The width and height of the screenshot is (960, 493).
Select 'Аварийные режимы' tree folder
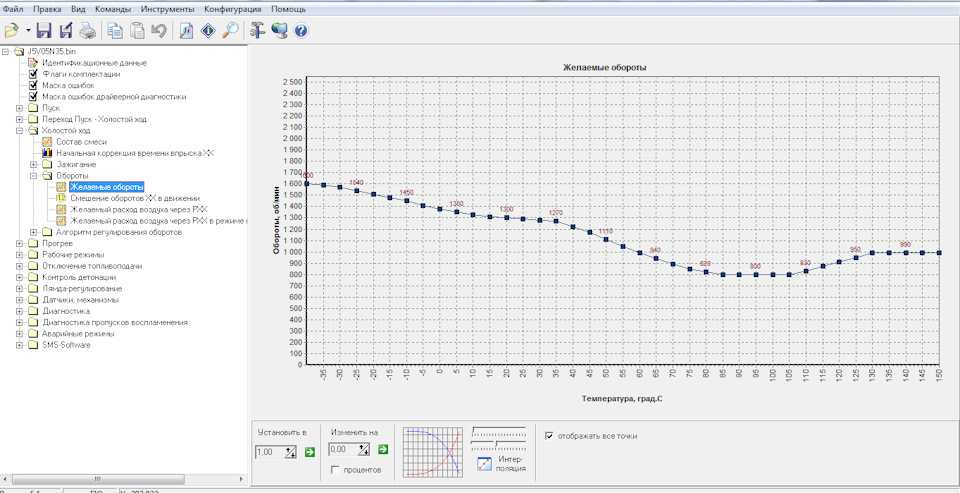coord(78,334)
